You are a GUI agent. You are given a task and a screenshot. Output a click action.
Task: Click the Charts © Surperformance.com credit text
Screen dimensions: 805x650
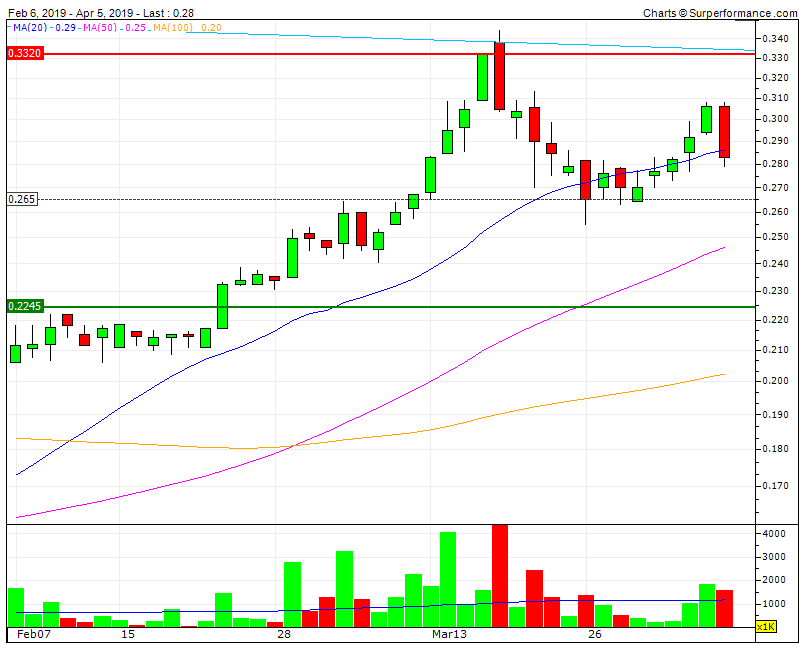[x=720, y=13]
